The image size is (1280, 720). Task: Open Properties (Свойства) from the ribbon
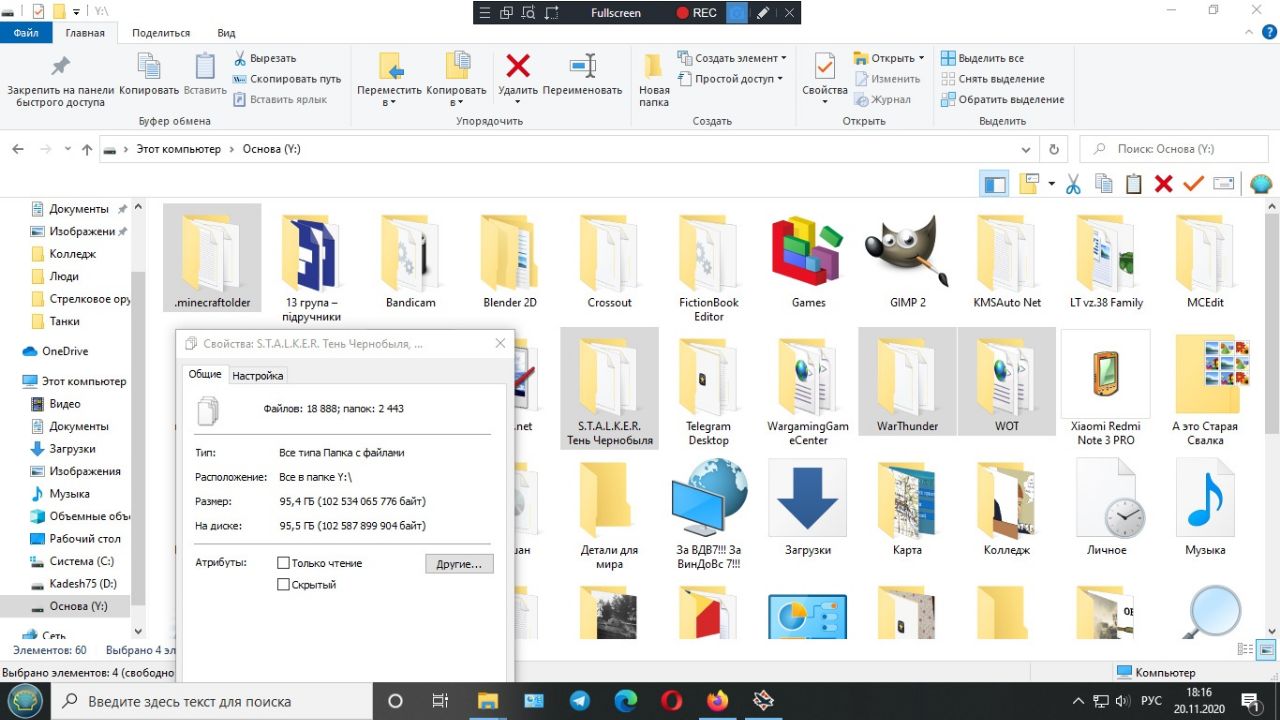tap(825, 76)
